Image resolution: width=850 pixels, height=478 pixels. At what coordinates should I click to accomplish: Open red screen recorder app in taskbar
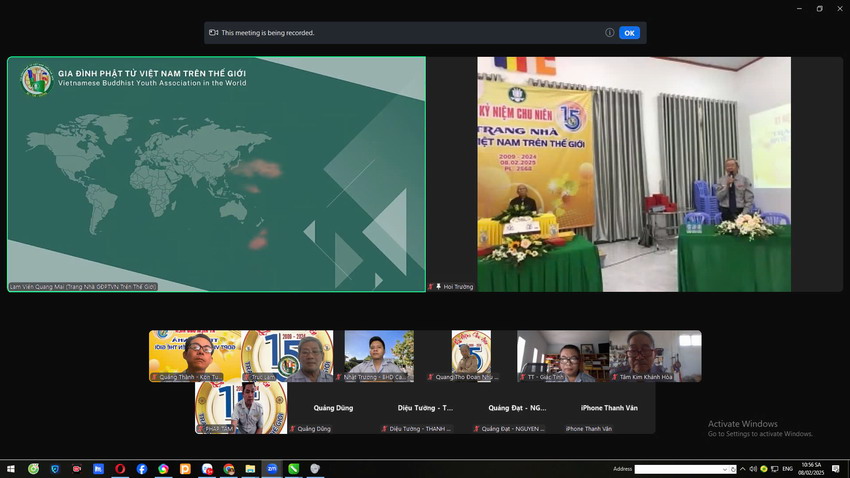[76, 469]
